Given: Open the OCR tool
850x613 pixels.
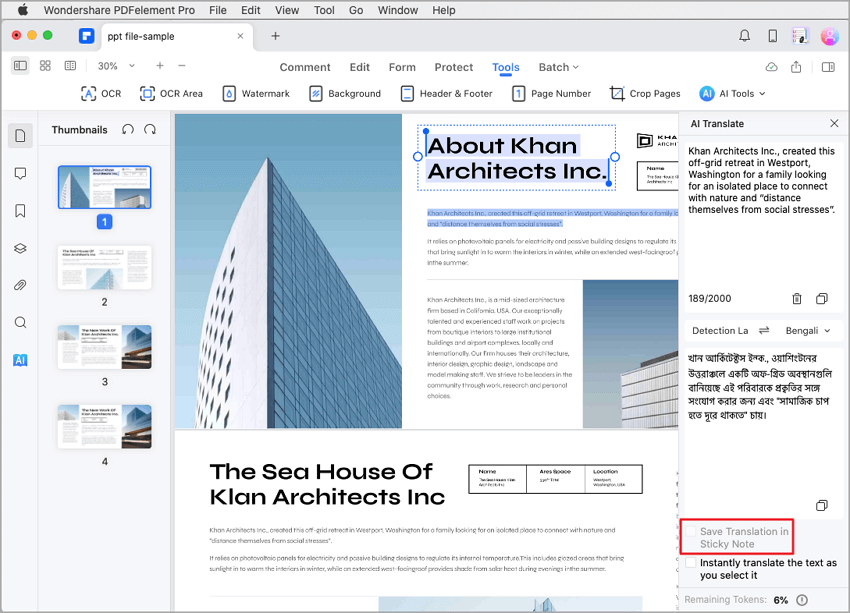Looking at the screenshot, I should (x=101, y=93).
